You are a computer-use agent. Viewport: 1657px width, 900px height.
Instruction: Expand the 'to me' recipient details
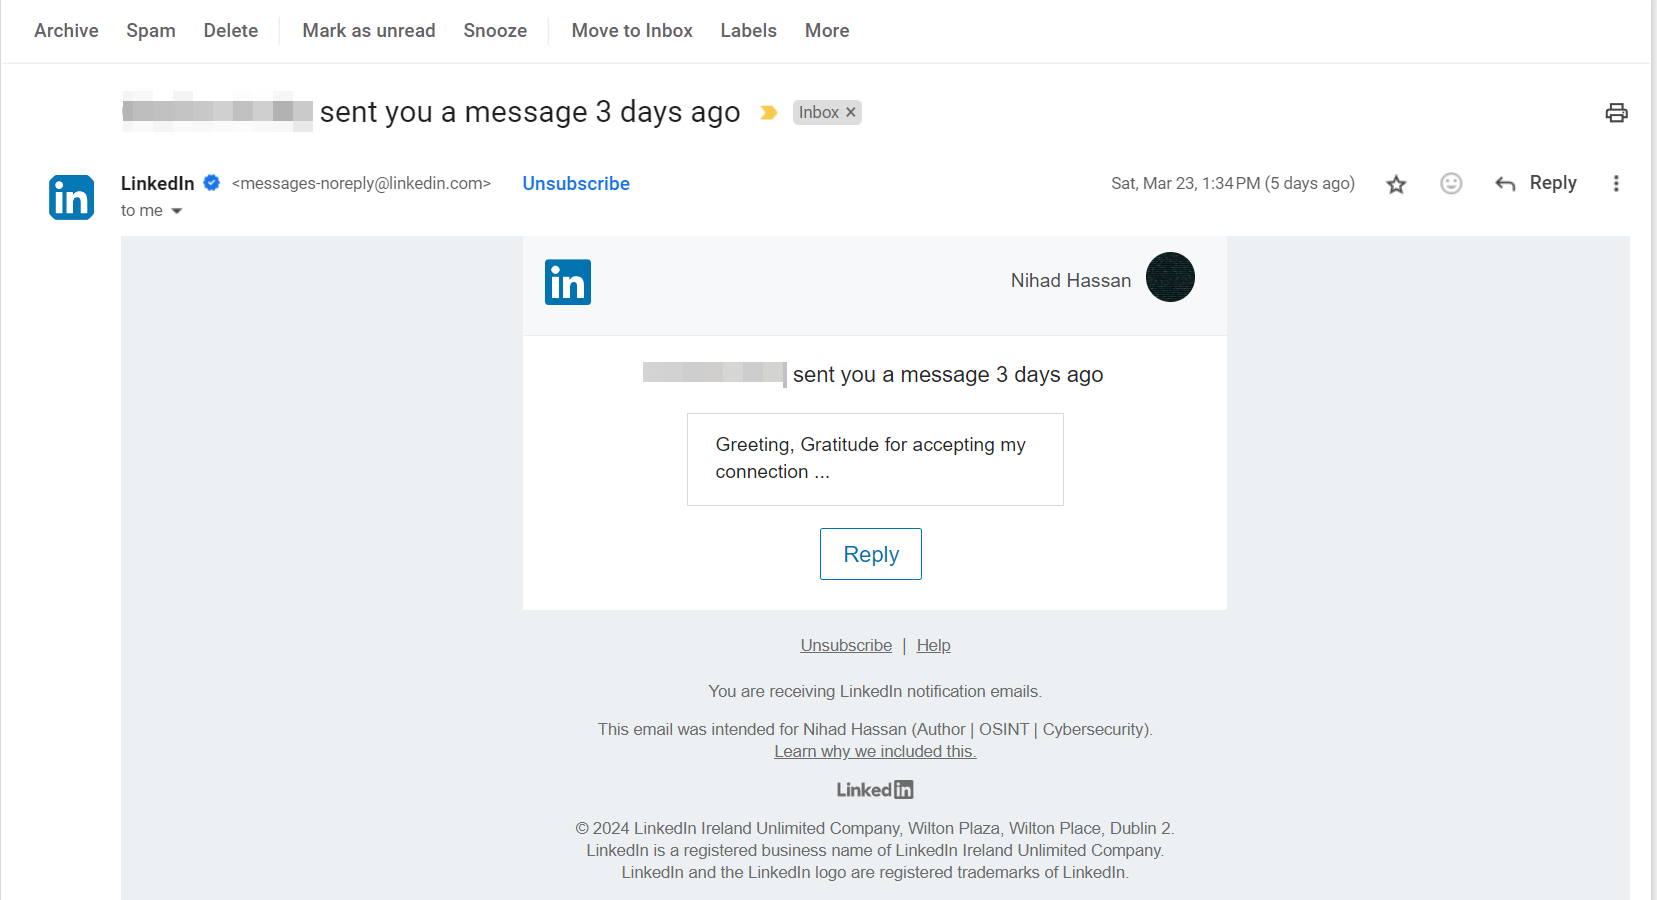click(x=151, y=210)
